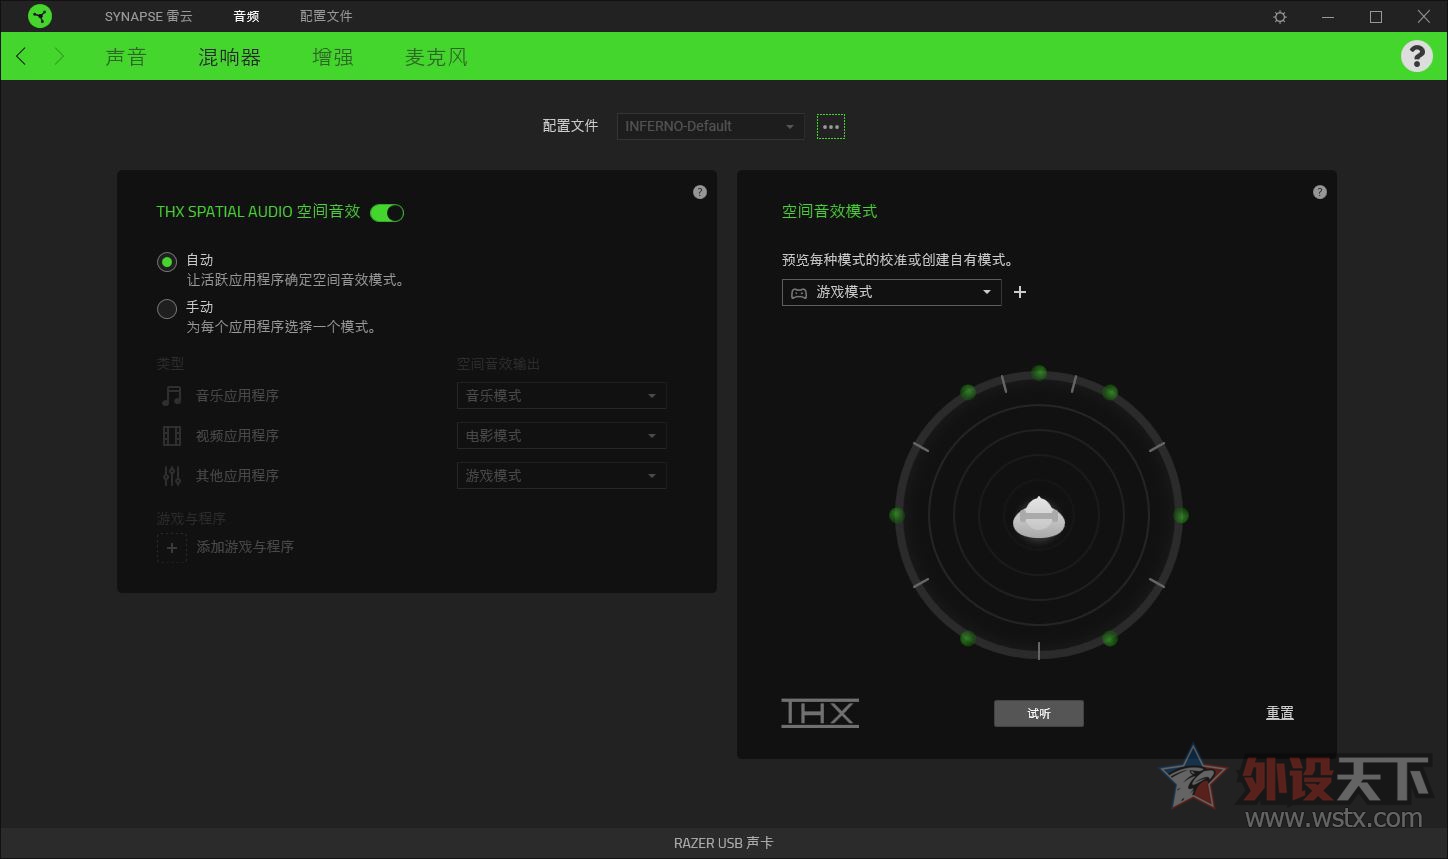Click the 让活跃应用程序确定空间音效模式 description
The width and height of the screenshot is (1448, 859).
coord(296,281)
